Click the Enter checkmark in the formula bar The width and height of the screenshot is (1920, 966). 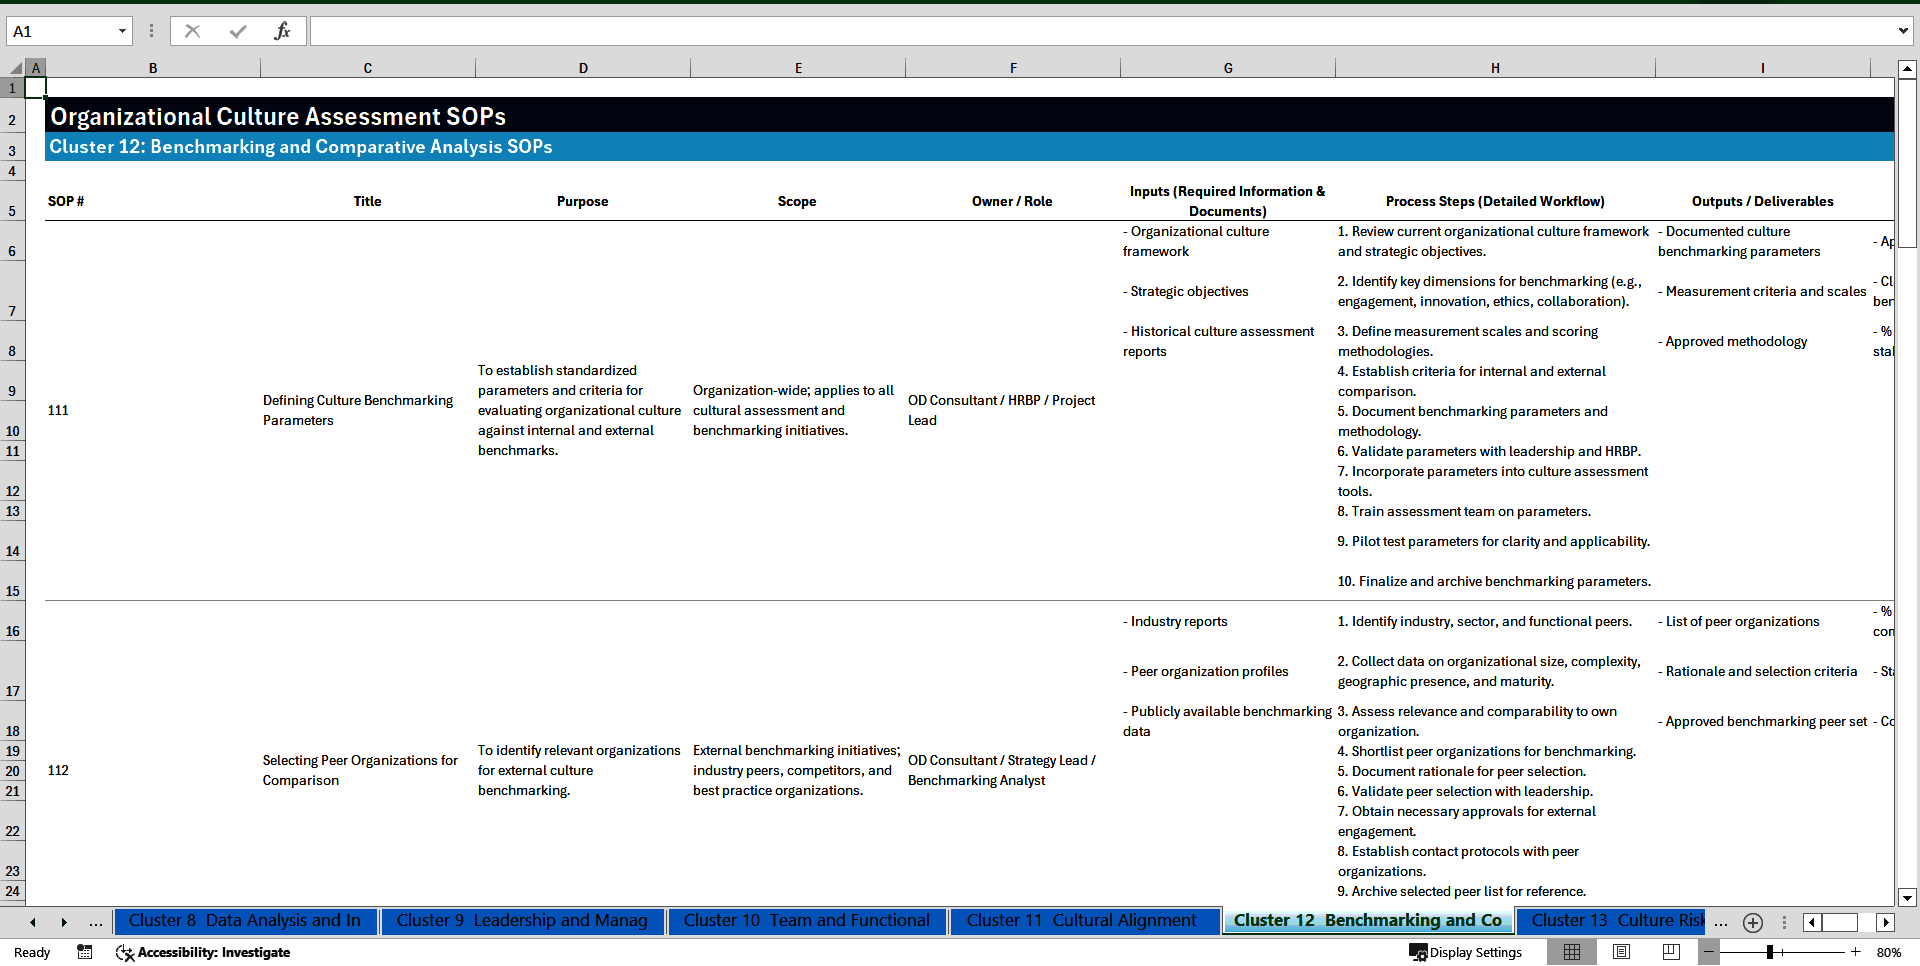237,30
